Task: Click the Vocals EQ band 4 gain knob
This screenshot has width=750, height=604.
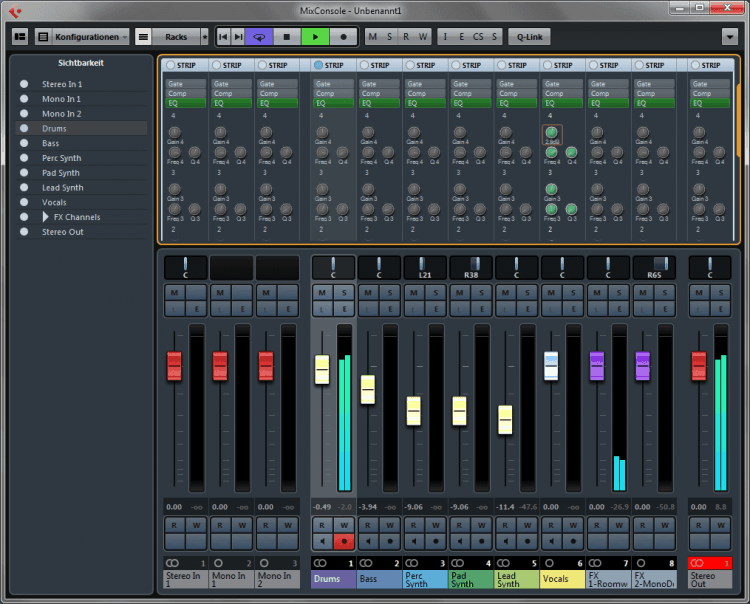Action: tap(551, 132)
